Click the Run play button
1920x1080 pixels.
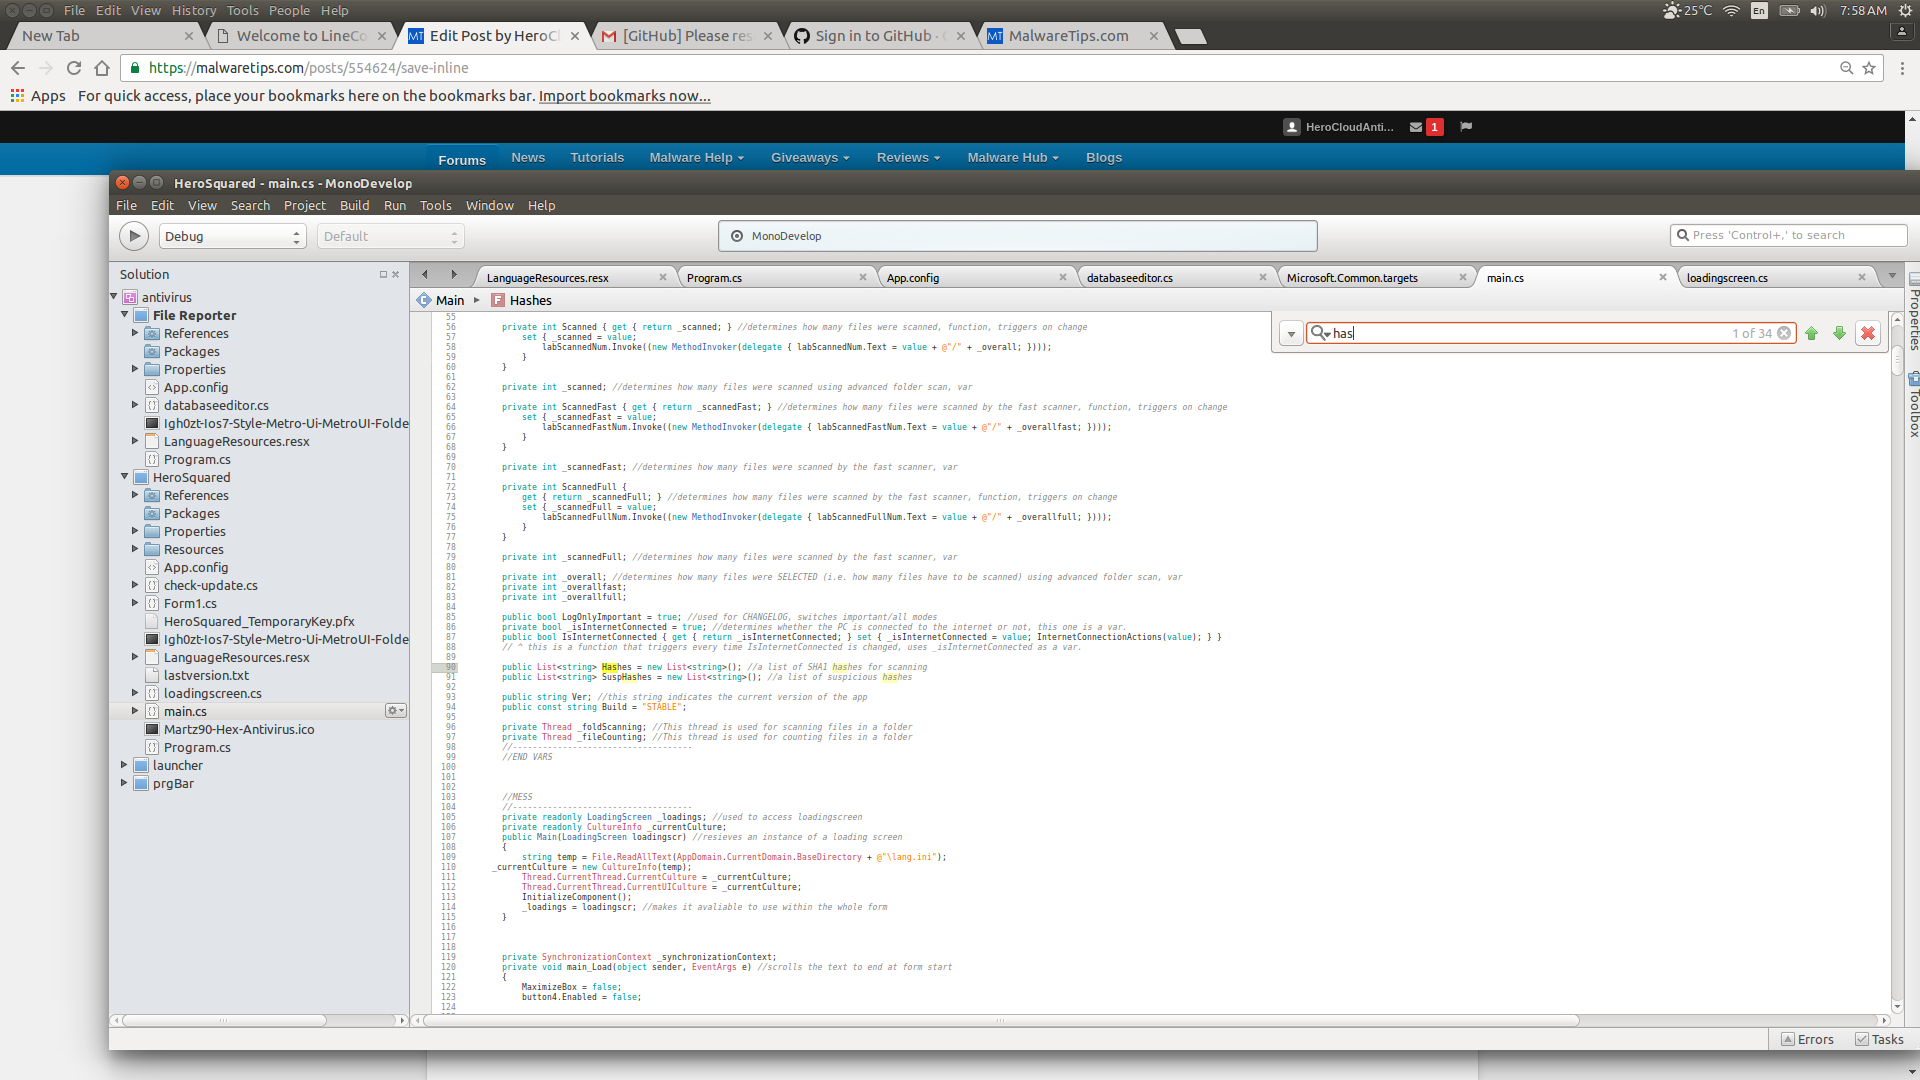134,236
